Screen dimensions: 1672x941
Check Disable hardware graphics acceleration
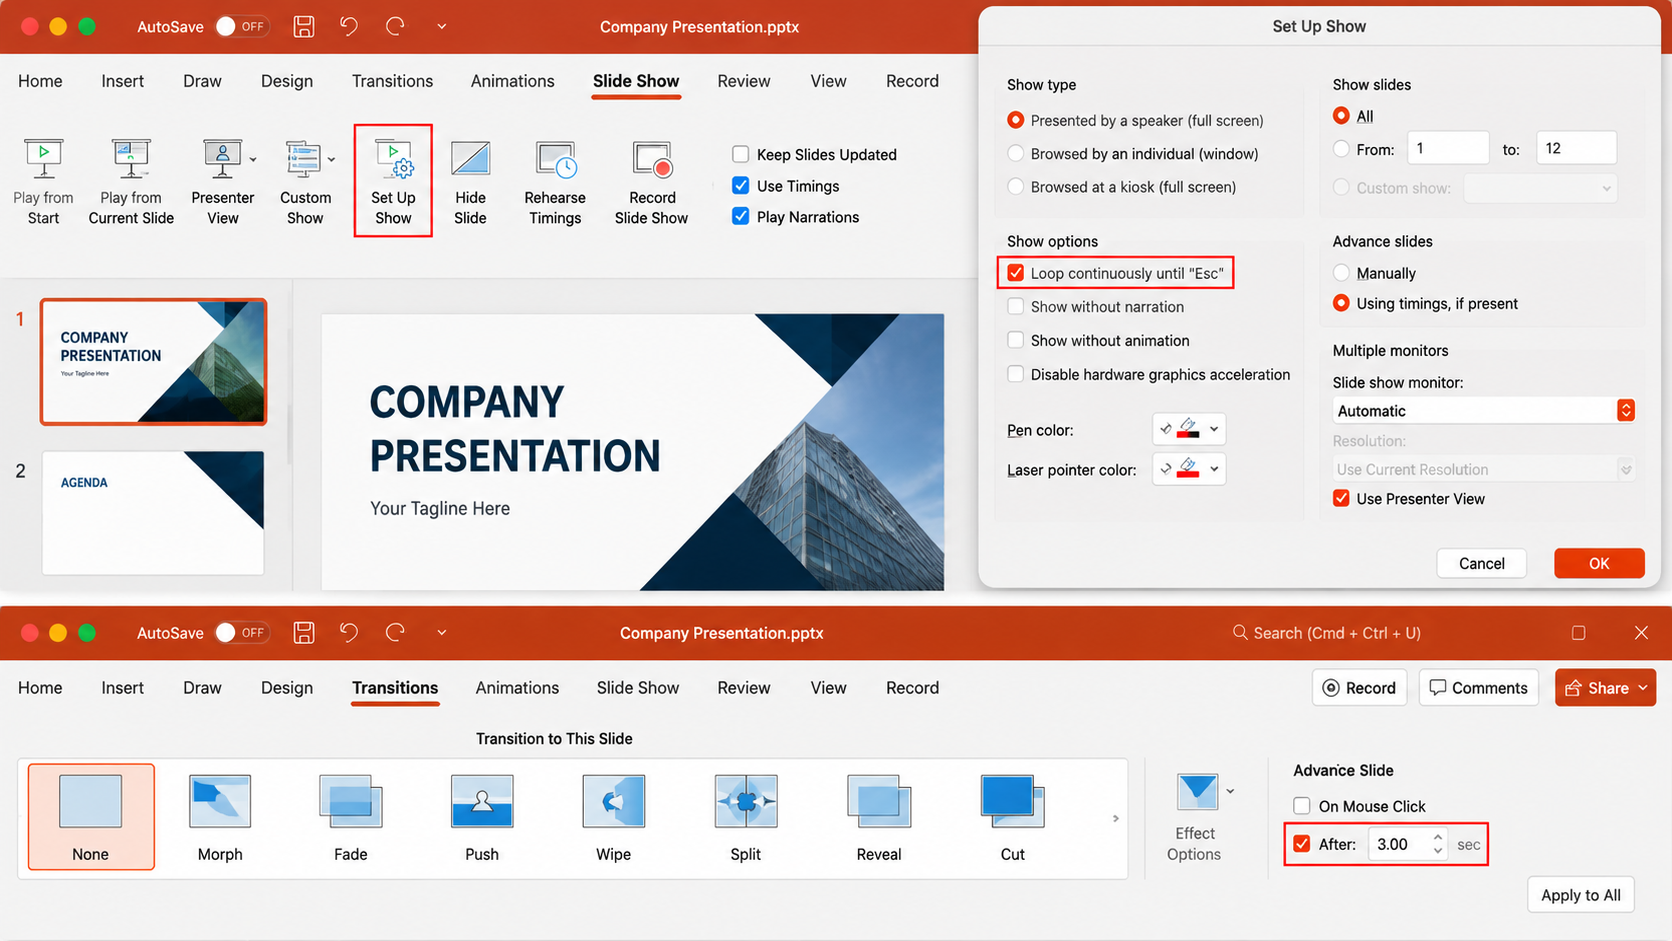coord(1016,374)
